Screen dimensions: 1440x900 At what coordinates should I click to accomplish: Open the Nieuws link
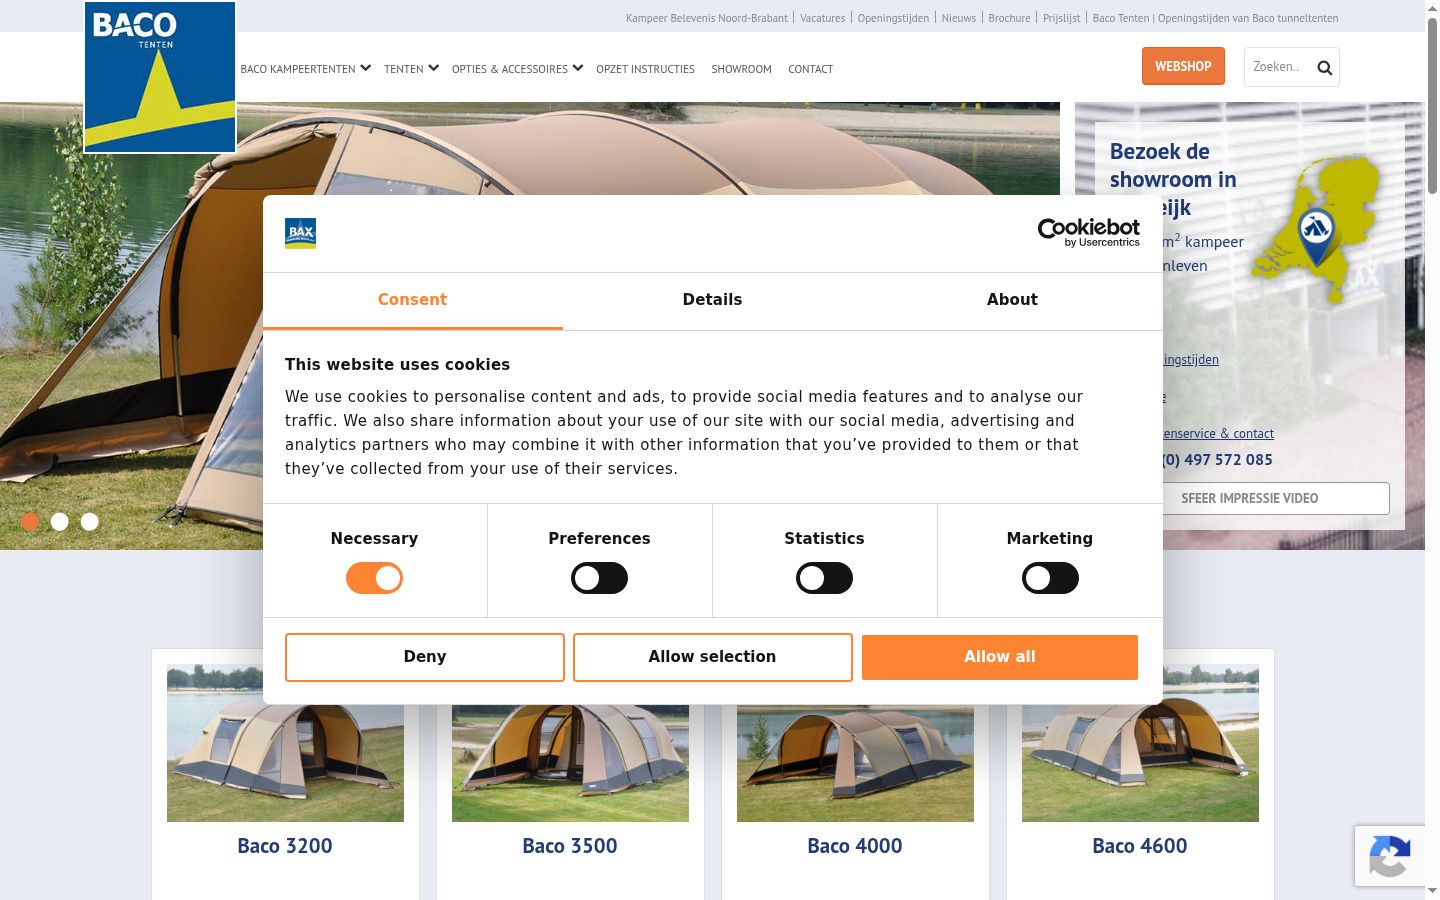point(959,18)
